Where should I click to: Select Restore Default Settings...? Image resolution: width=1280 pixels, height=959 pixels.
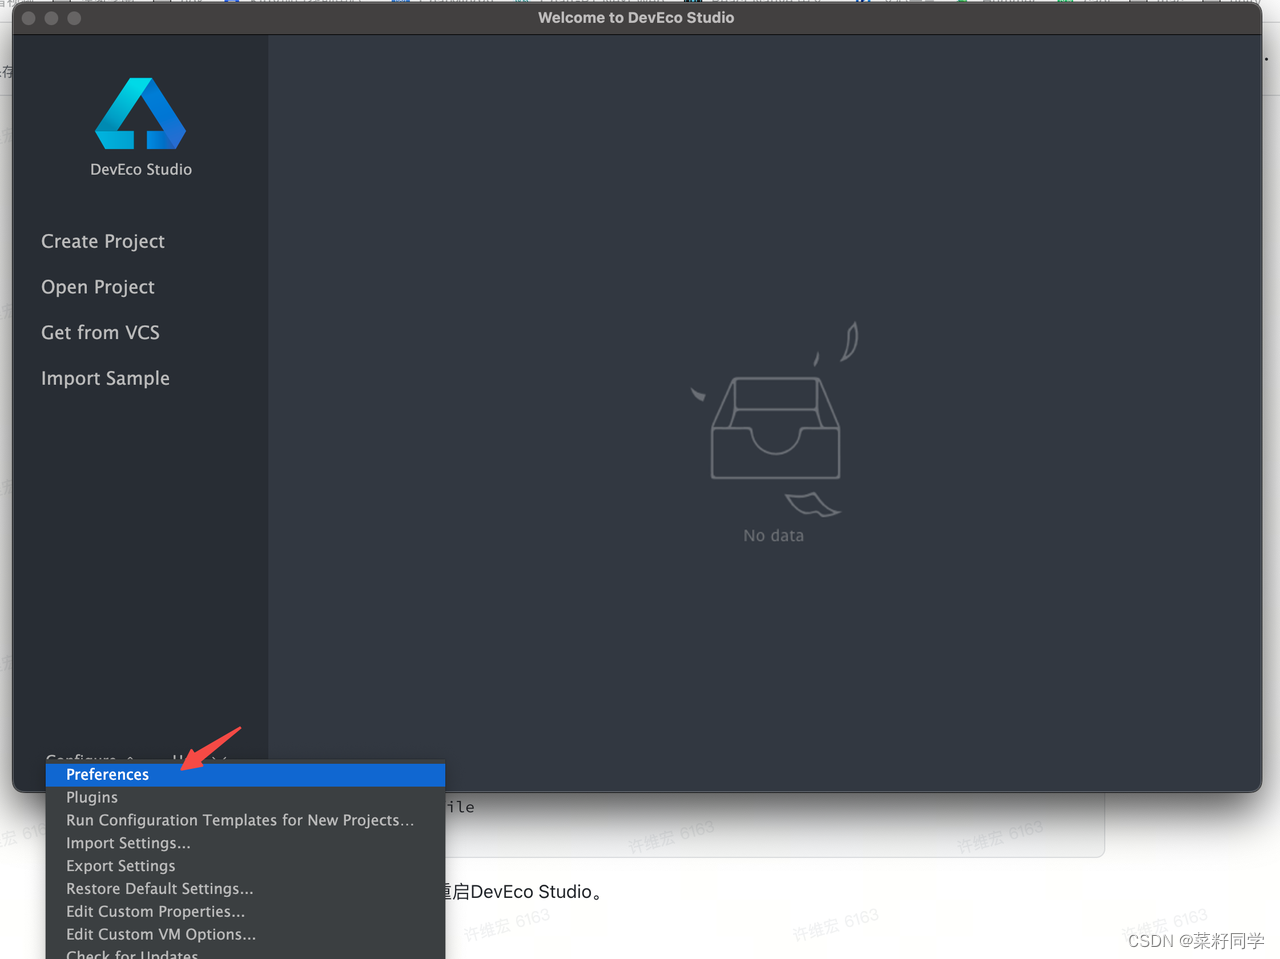tap(245, 889)
